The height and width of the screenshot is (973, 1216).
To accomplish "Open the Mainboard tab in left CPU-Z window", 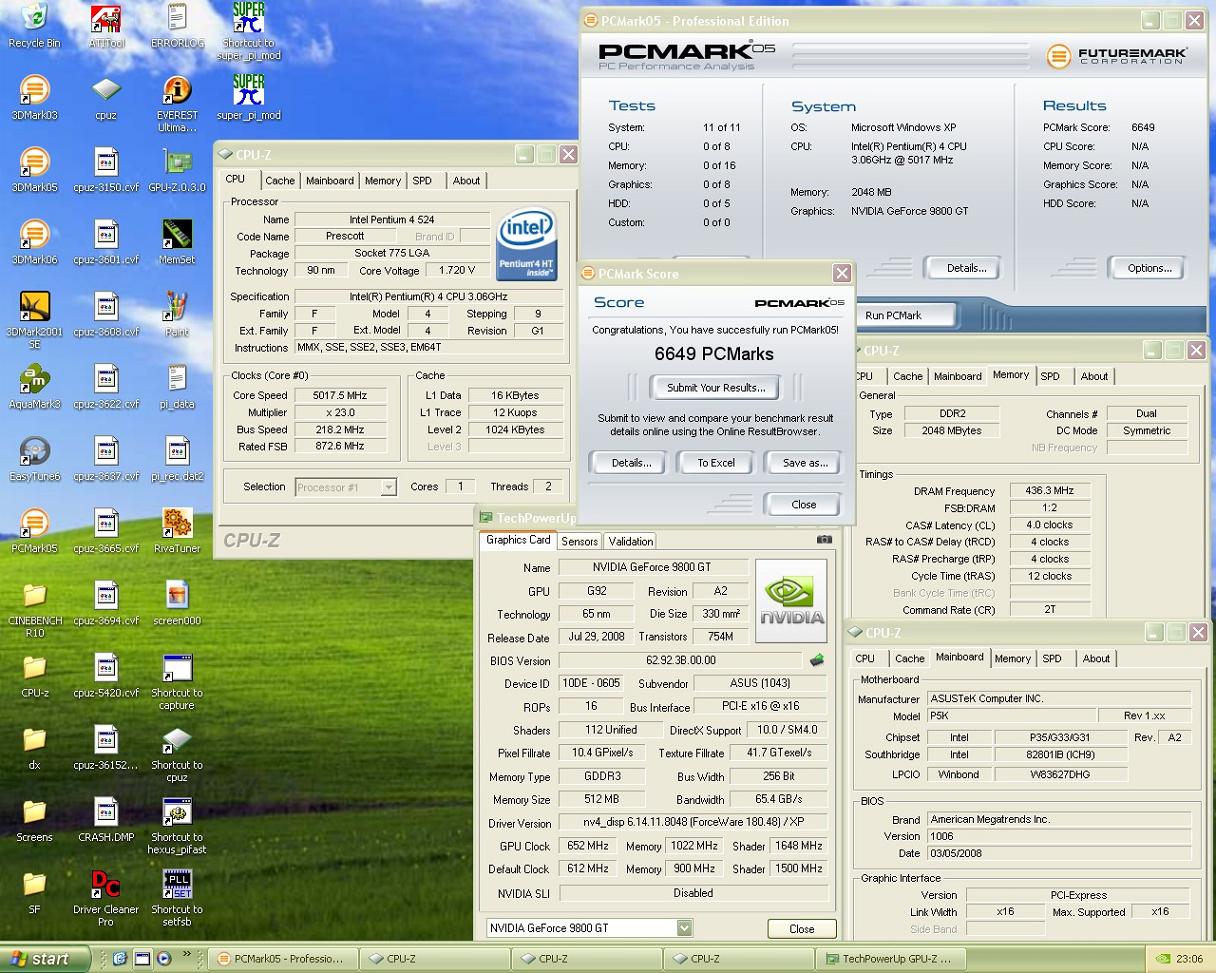I will tap(330, 181).
